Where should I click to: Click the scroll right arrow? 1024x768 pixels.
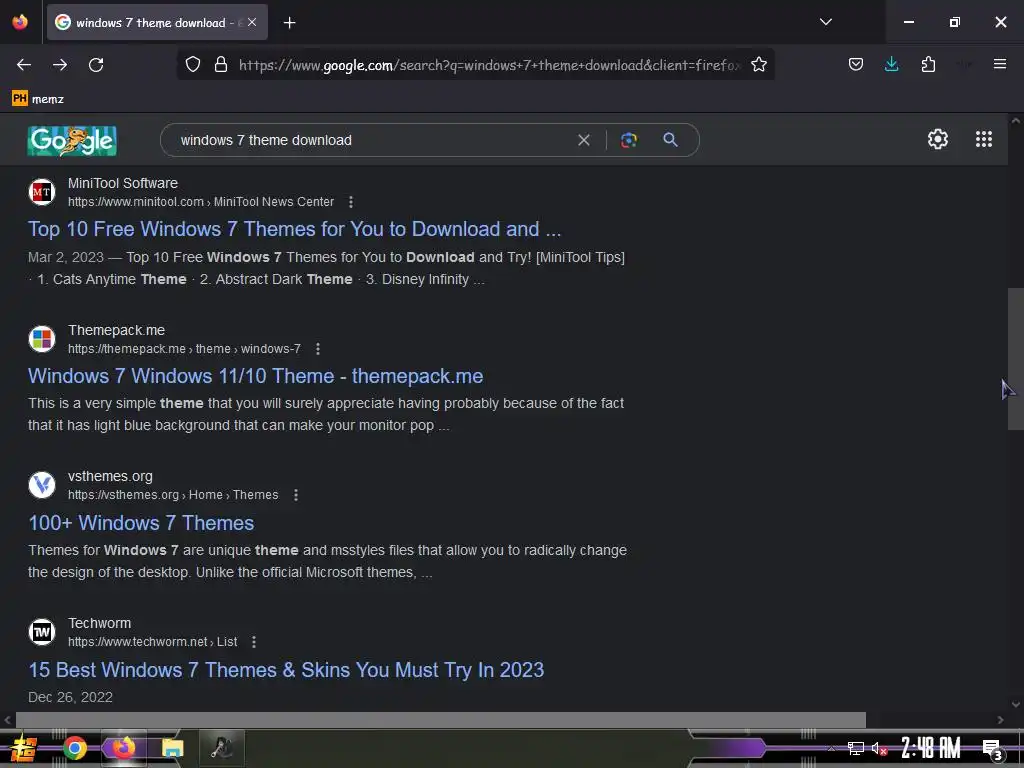(1000, 720)
